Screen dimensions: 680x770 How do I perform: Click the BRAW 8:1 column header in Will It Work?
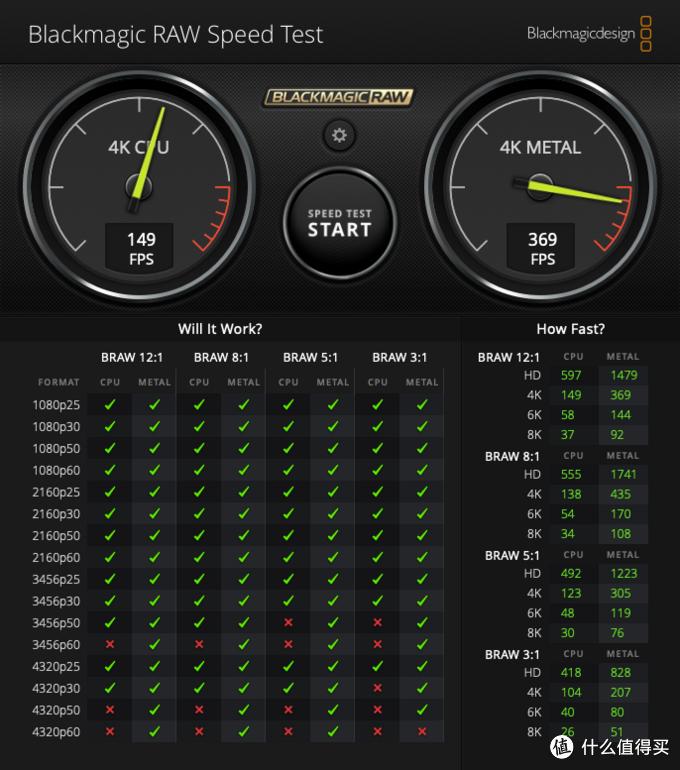(x=221, y=358)
